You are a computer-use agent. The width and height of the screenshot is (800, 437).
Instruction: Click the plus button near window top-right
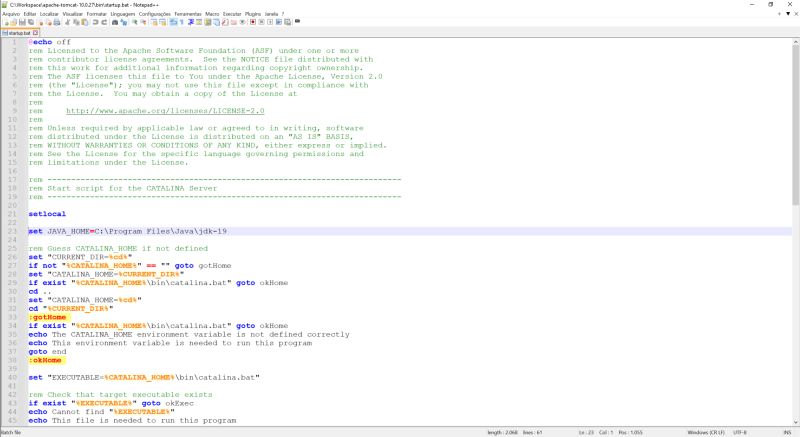pos(779,14)
